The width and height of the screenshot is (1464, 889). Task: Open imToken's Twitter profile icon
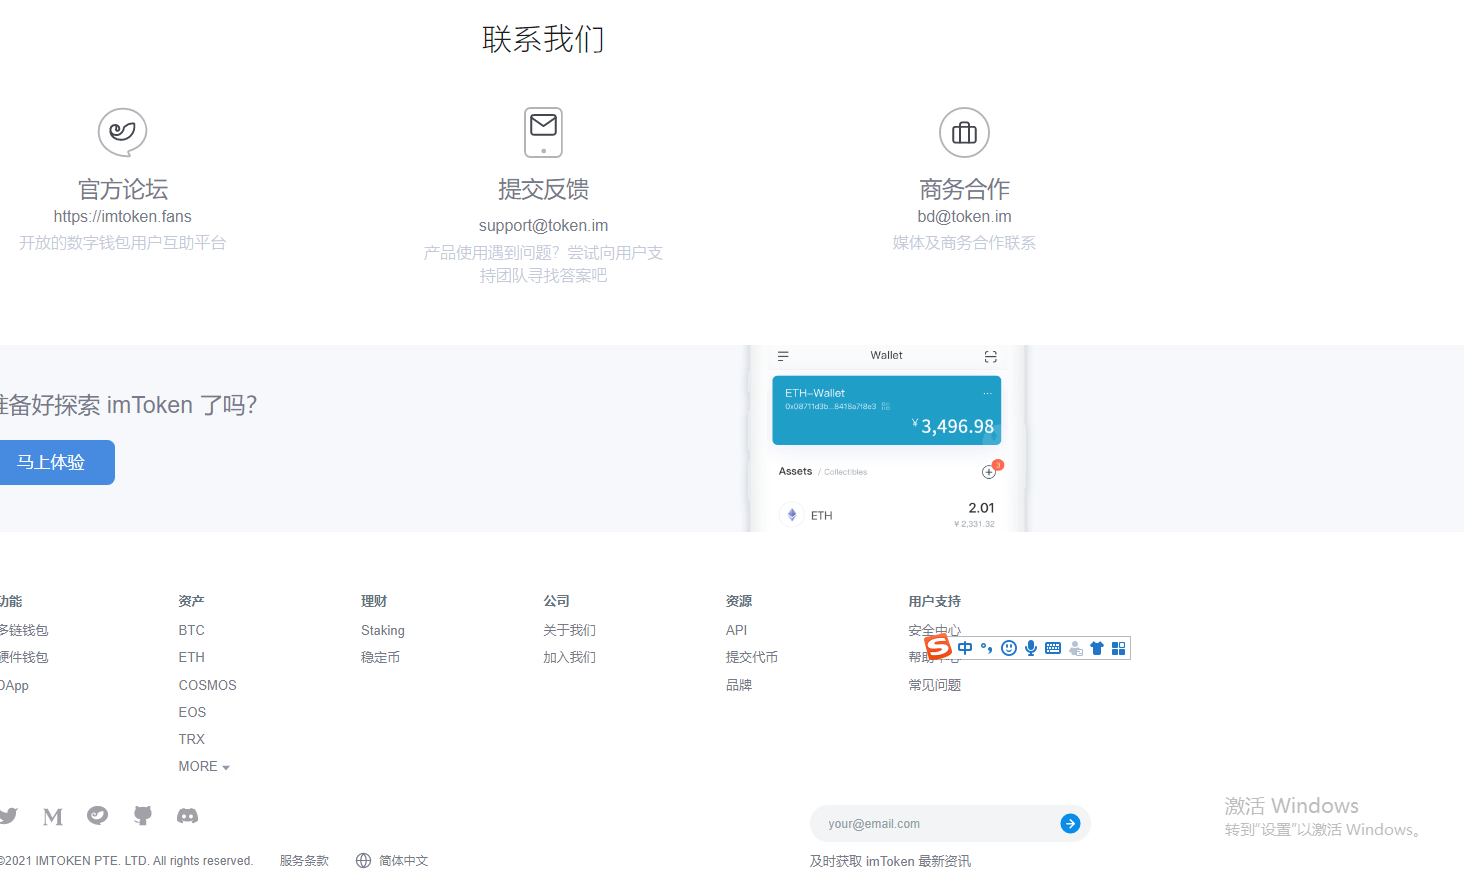pos(9,816)
